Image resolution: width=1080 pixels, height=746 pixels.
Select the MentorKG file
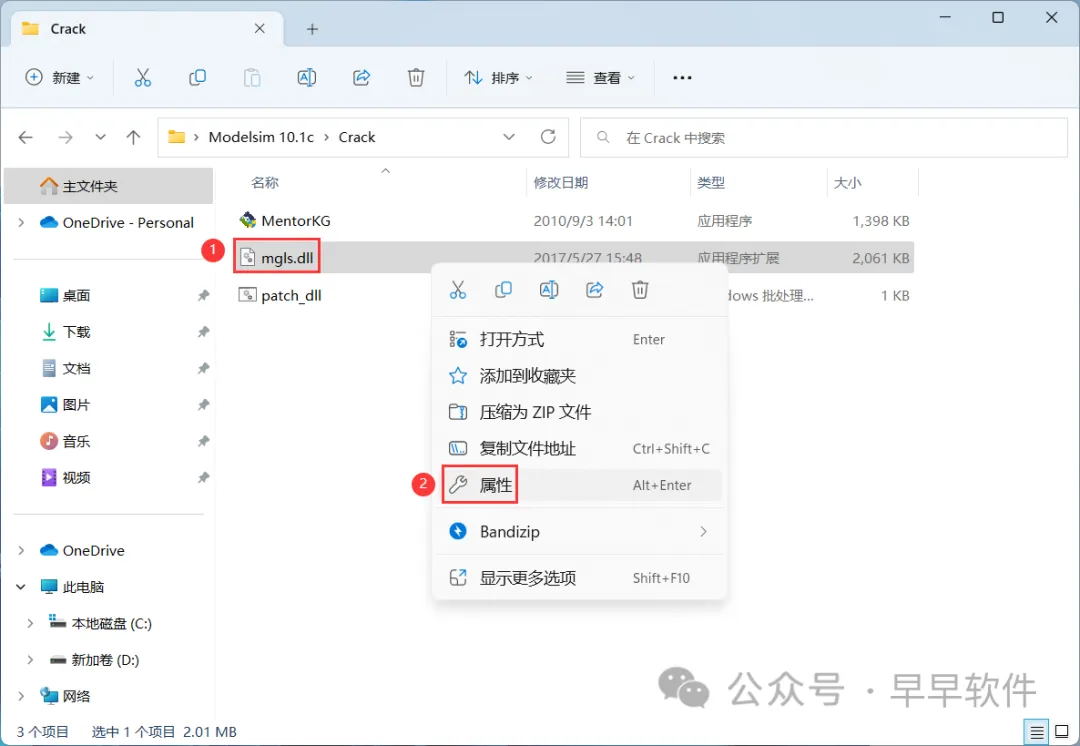[284, 221]
